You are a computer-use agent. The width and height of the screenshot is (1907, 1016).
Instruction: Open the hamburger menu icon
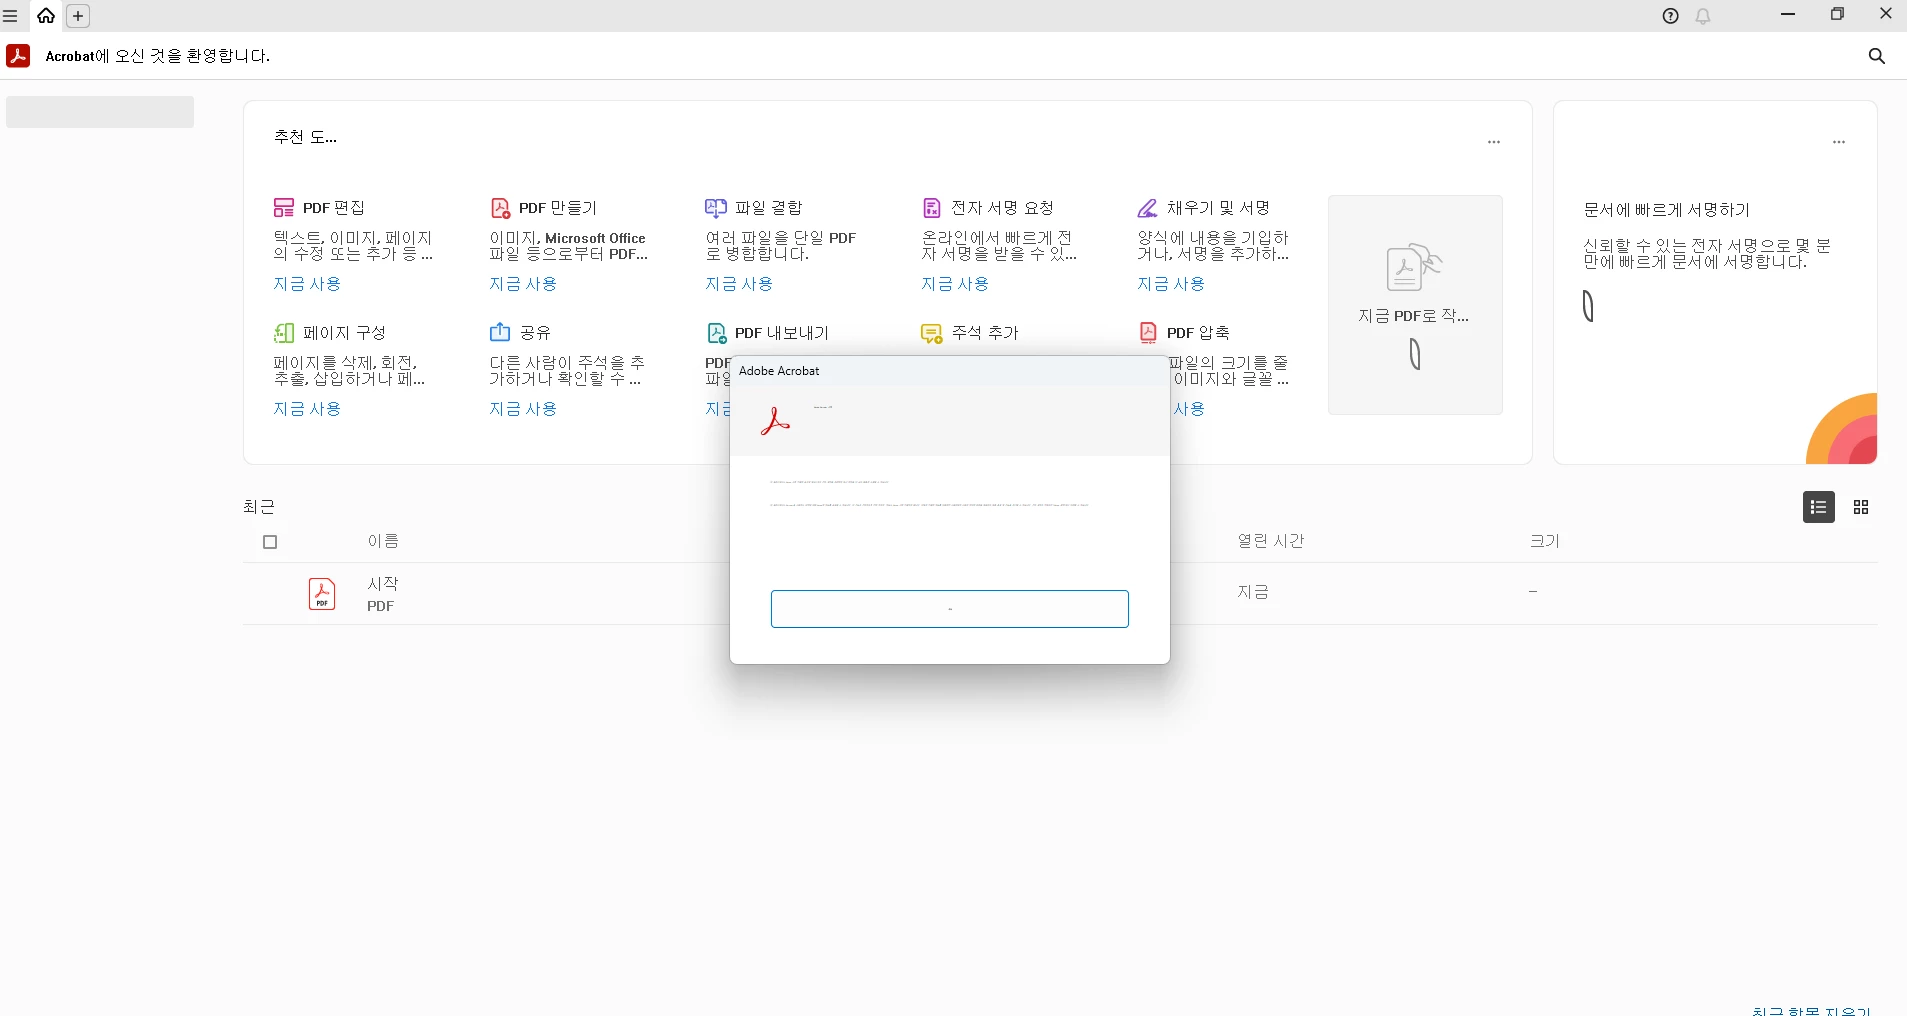click(10, 16)
